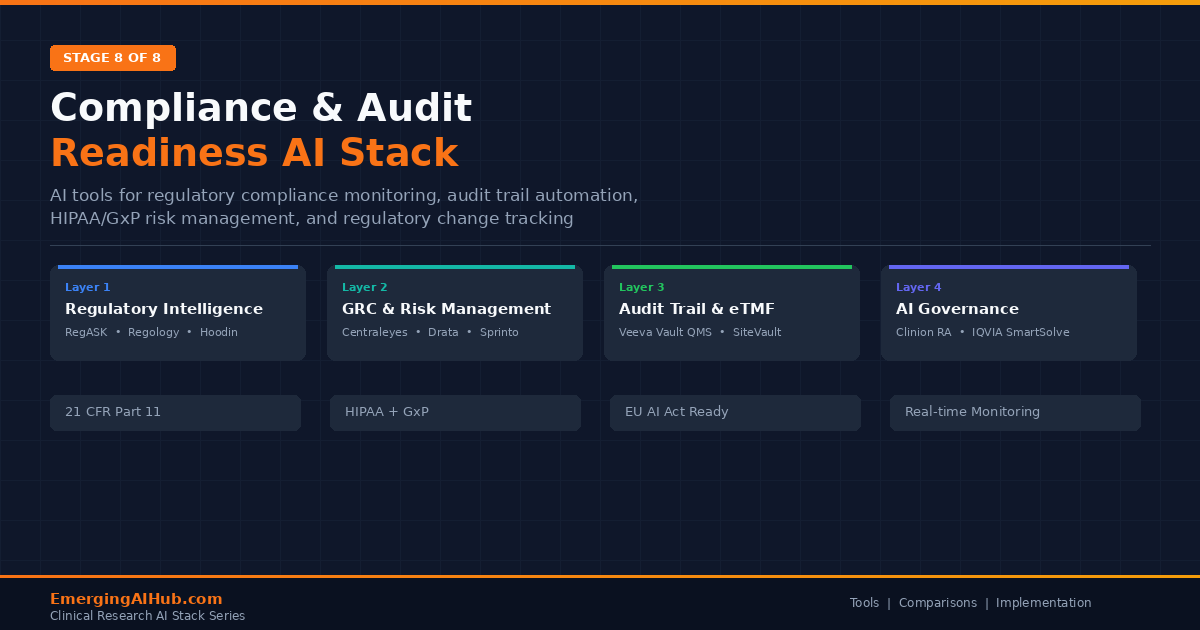
Task: Select the Hoodin tool link
Action: (219, 332)
